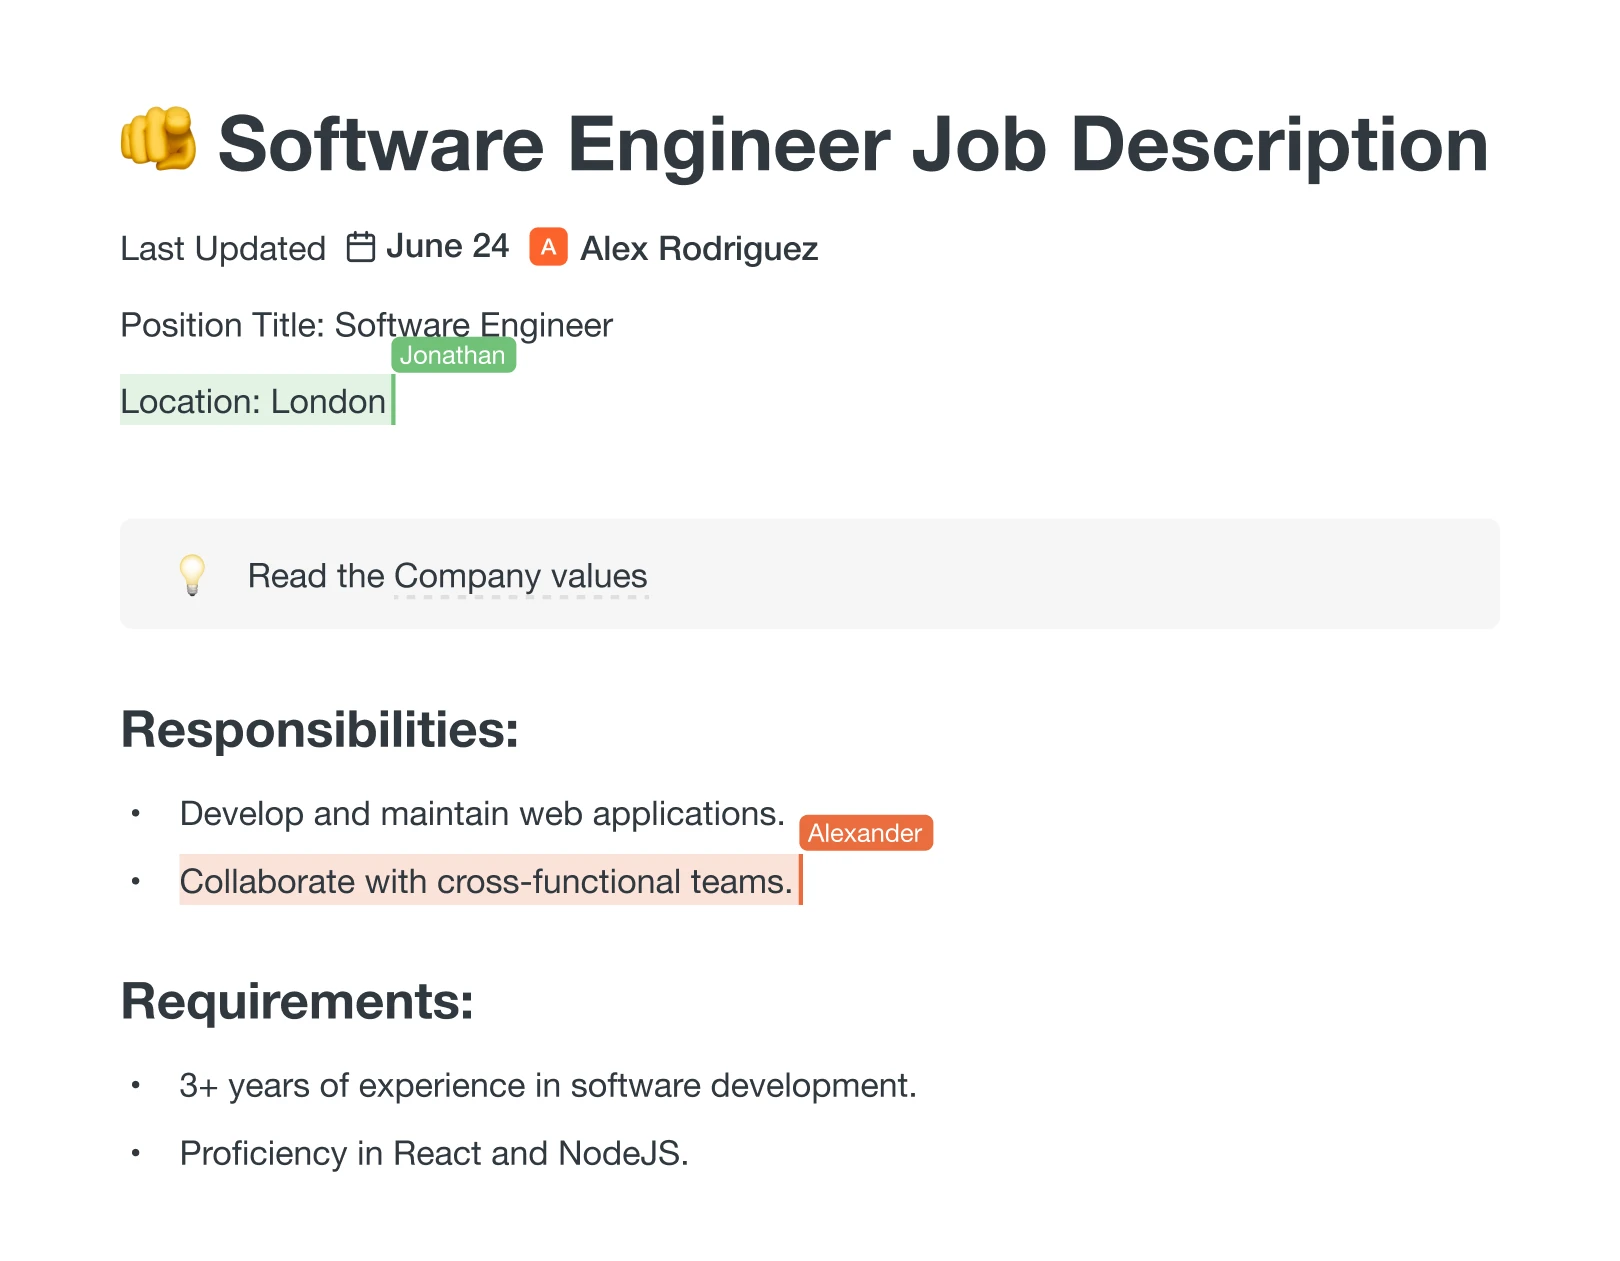Click '3+ years of experience' list item
Image resolution: width=1620 pixels, height=1261 pixels.
point(547,1086)
